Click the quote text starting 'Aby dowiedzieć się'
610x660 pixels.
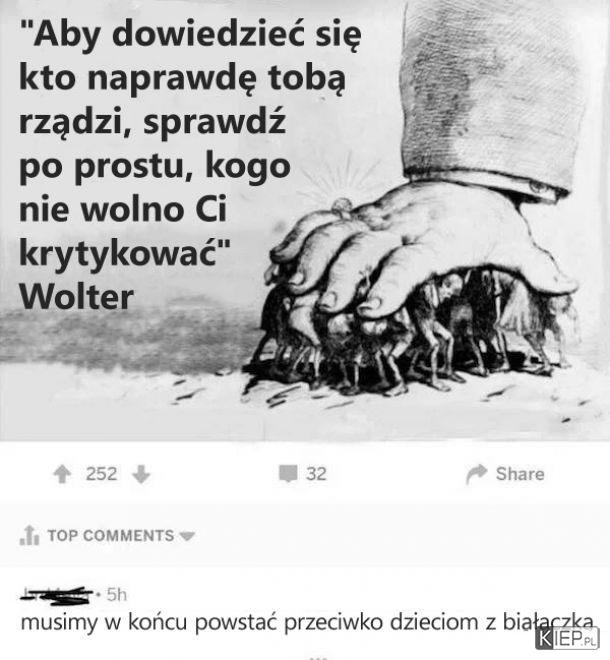[190, 144]
